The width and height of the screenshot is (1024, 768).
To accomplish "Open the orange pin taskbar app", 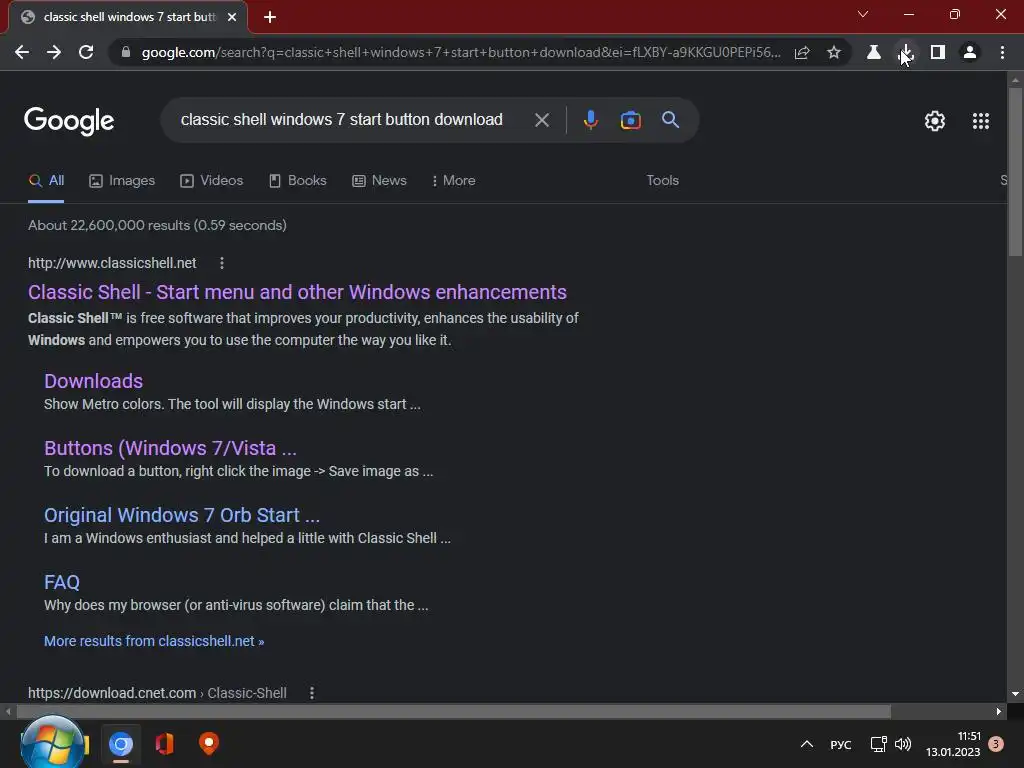I will tap(208, 743).
